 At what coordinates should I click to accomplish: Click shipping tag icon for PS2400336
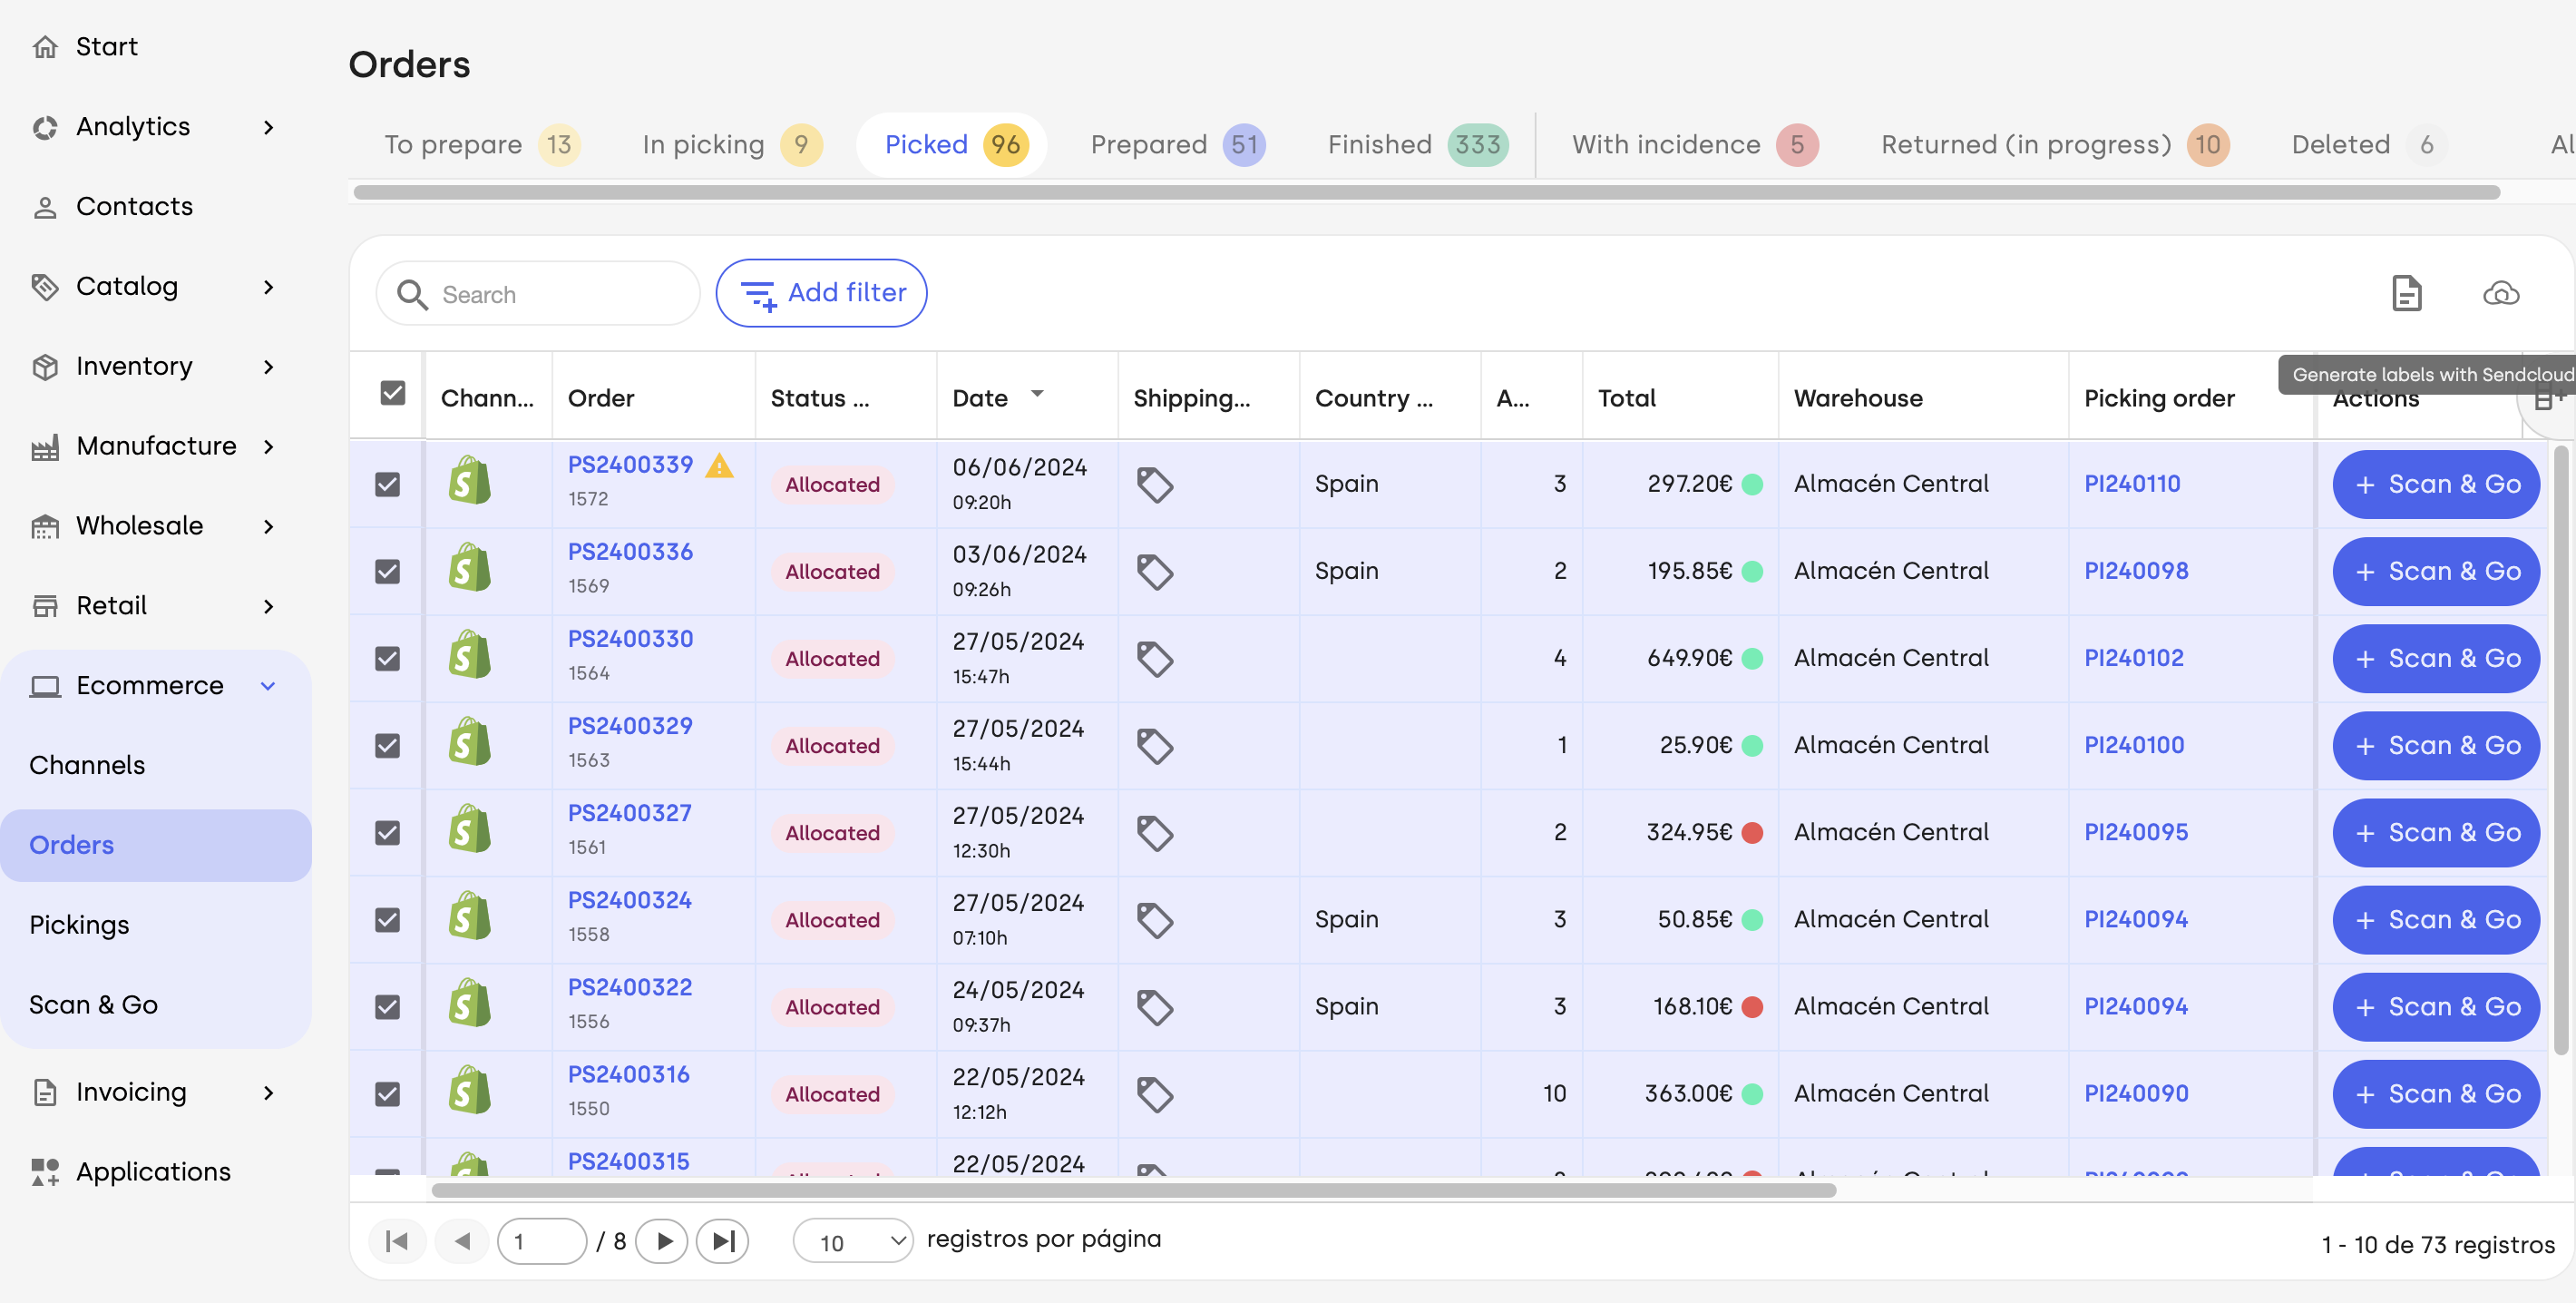click(x=1154, y=572)
